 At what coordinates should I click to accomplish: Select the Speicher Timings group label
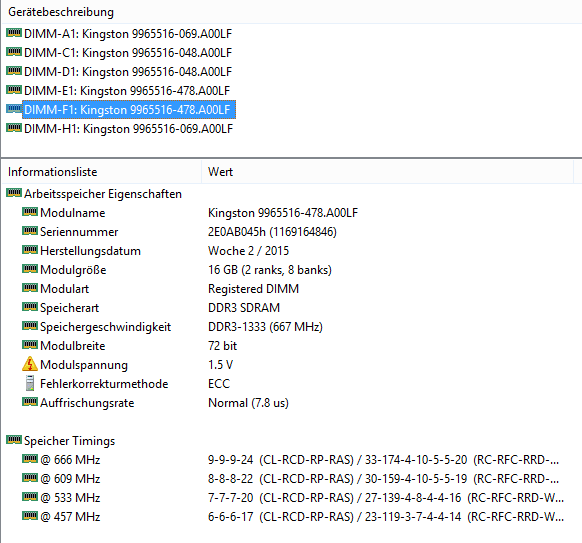point(69,441)
